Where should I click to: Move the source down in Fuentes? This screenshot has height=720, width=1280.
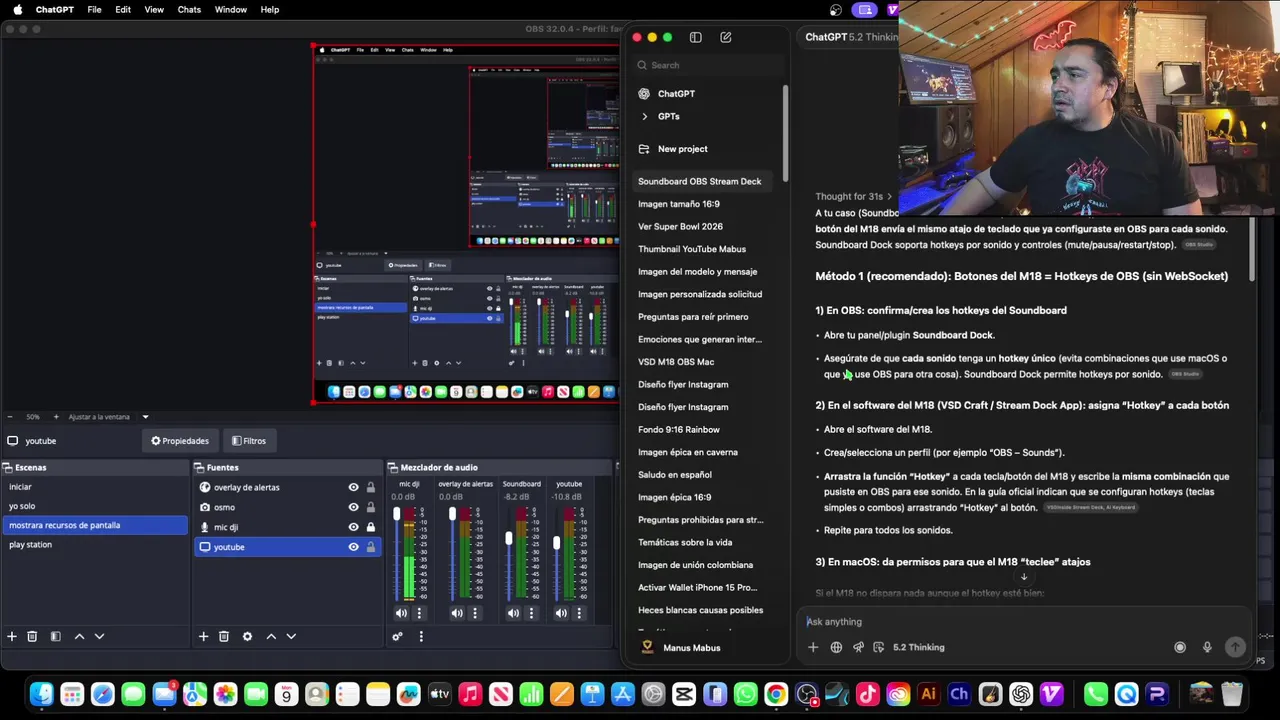point(291,636)
